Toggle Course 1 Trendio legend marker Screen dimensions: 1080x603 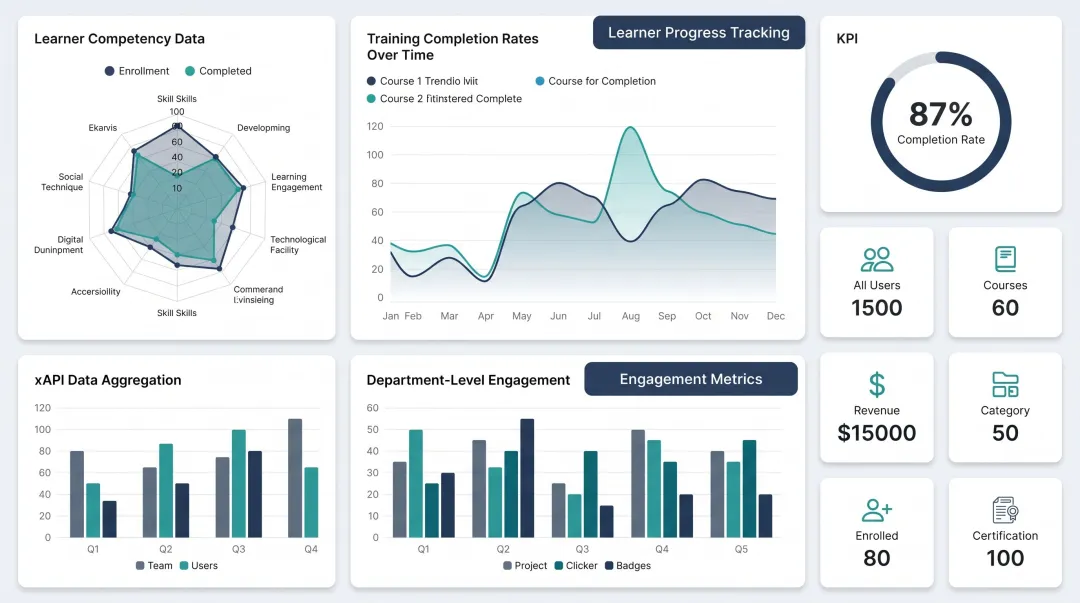pos(371,81)
